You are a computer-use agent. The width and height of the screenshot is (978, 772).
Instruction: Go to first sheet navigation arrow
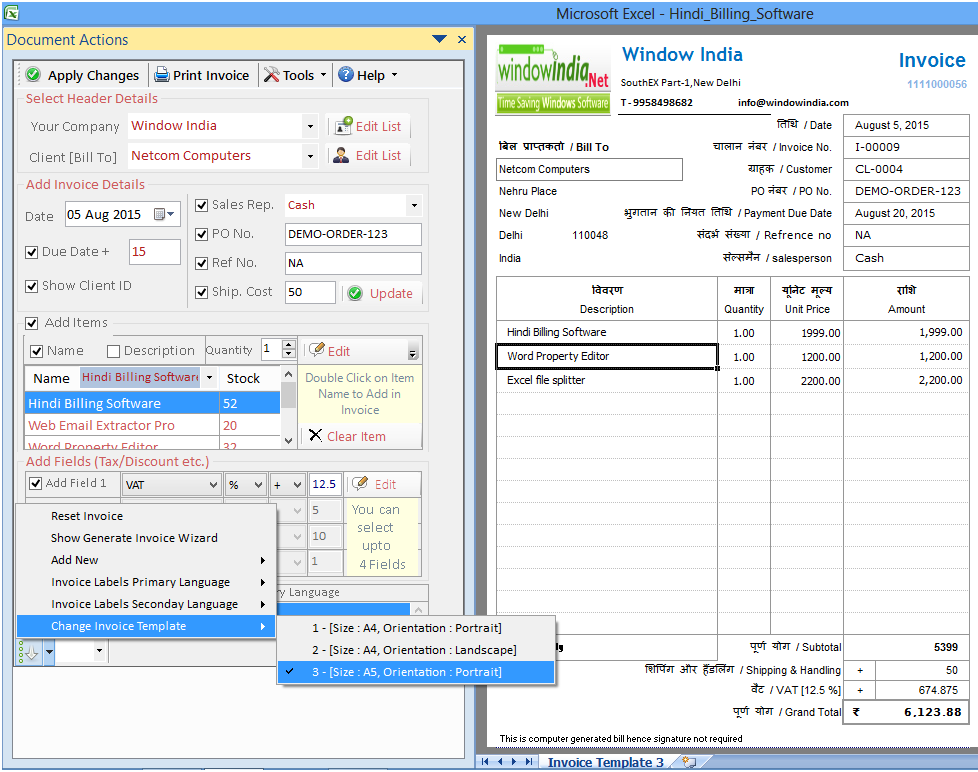coord(485,761)
